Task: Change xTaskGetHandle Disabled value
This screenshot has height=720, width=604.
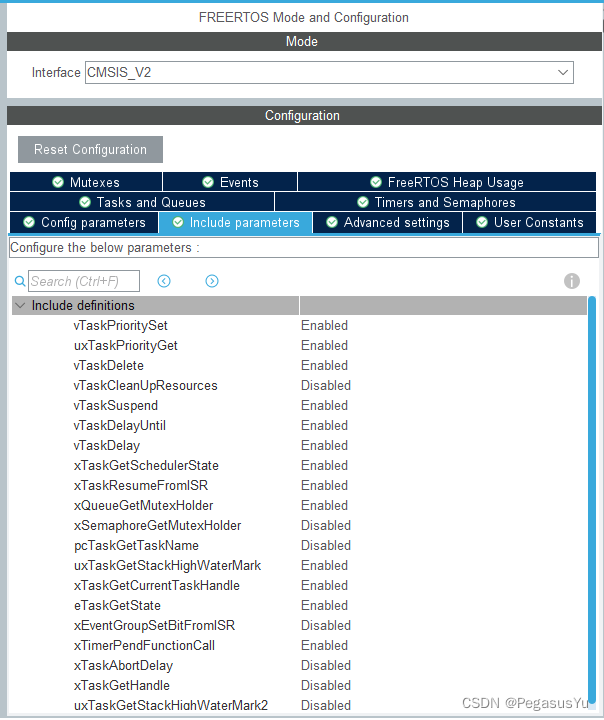Action: click(x=326, y=685)
